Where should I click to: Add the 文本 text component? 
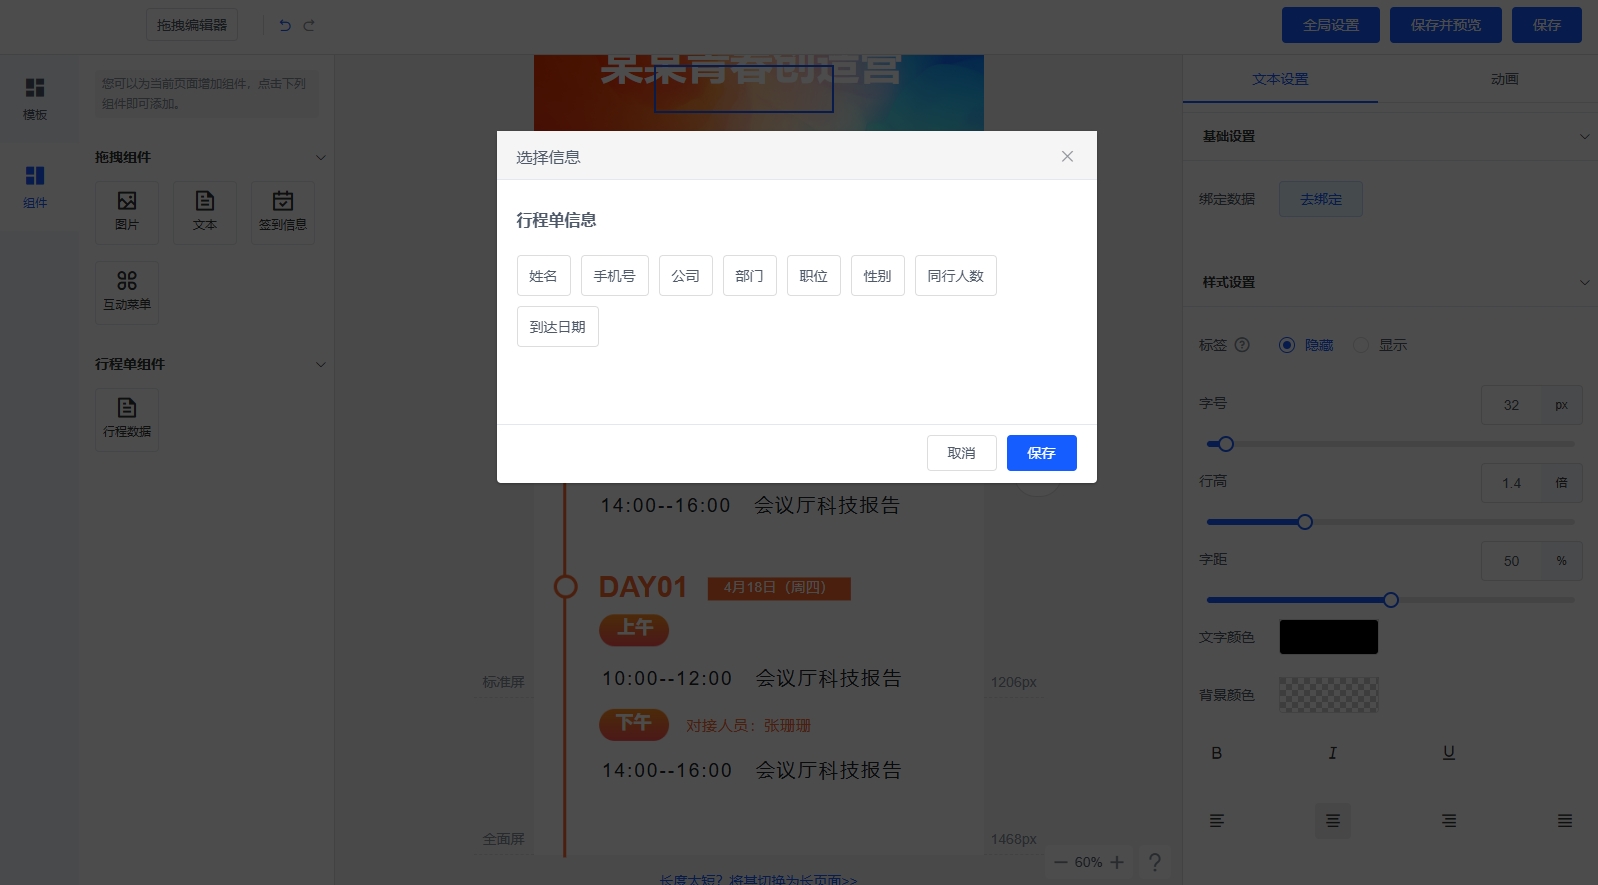pos(205,211)
